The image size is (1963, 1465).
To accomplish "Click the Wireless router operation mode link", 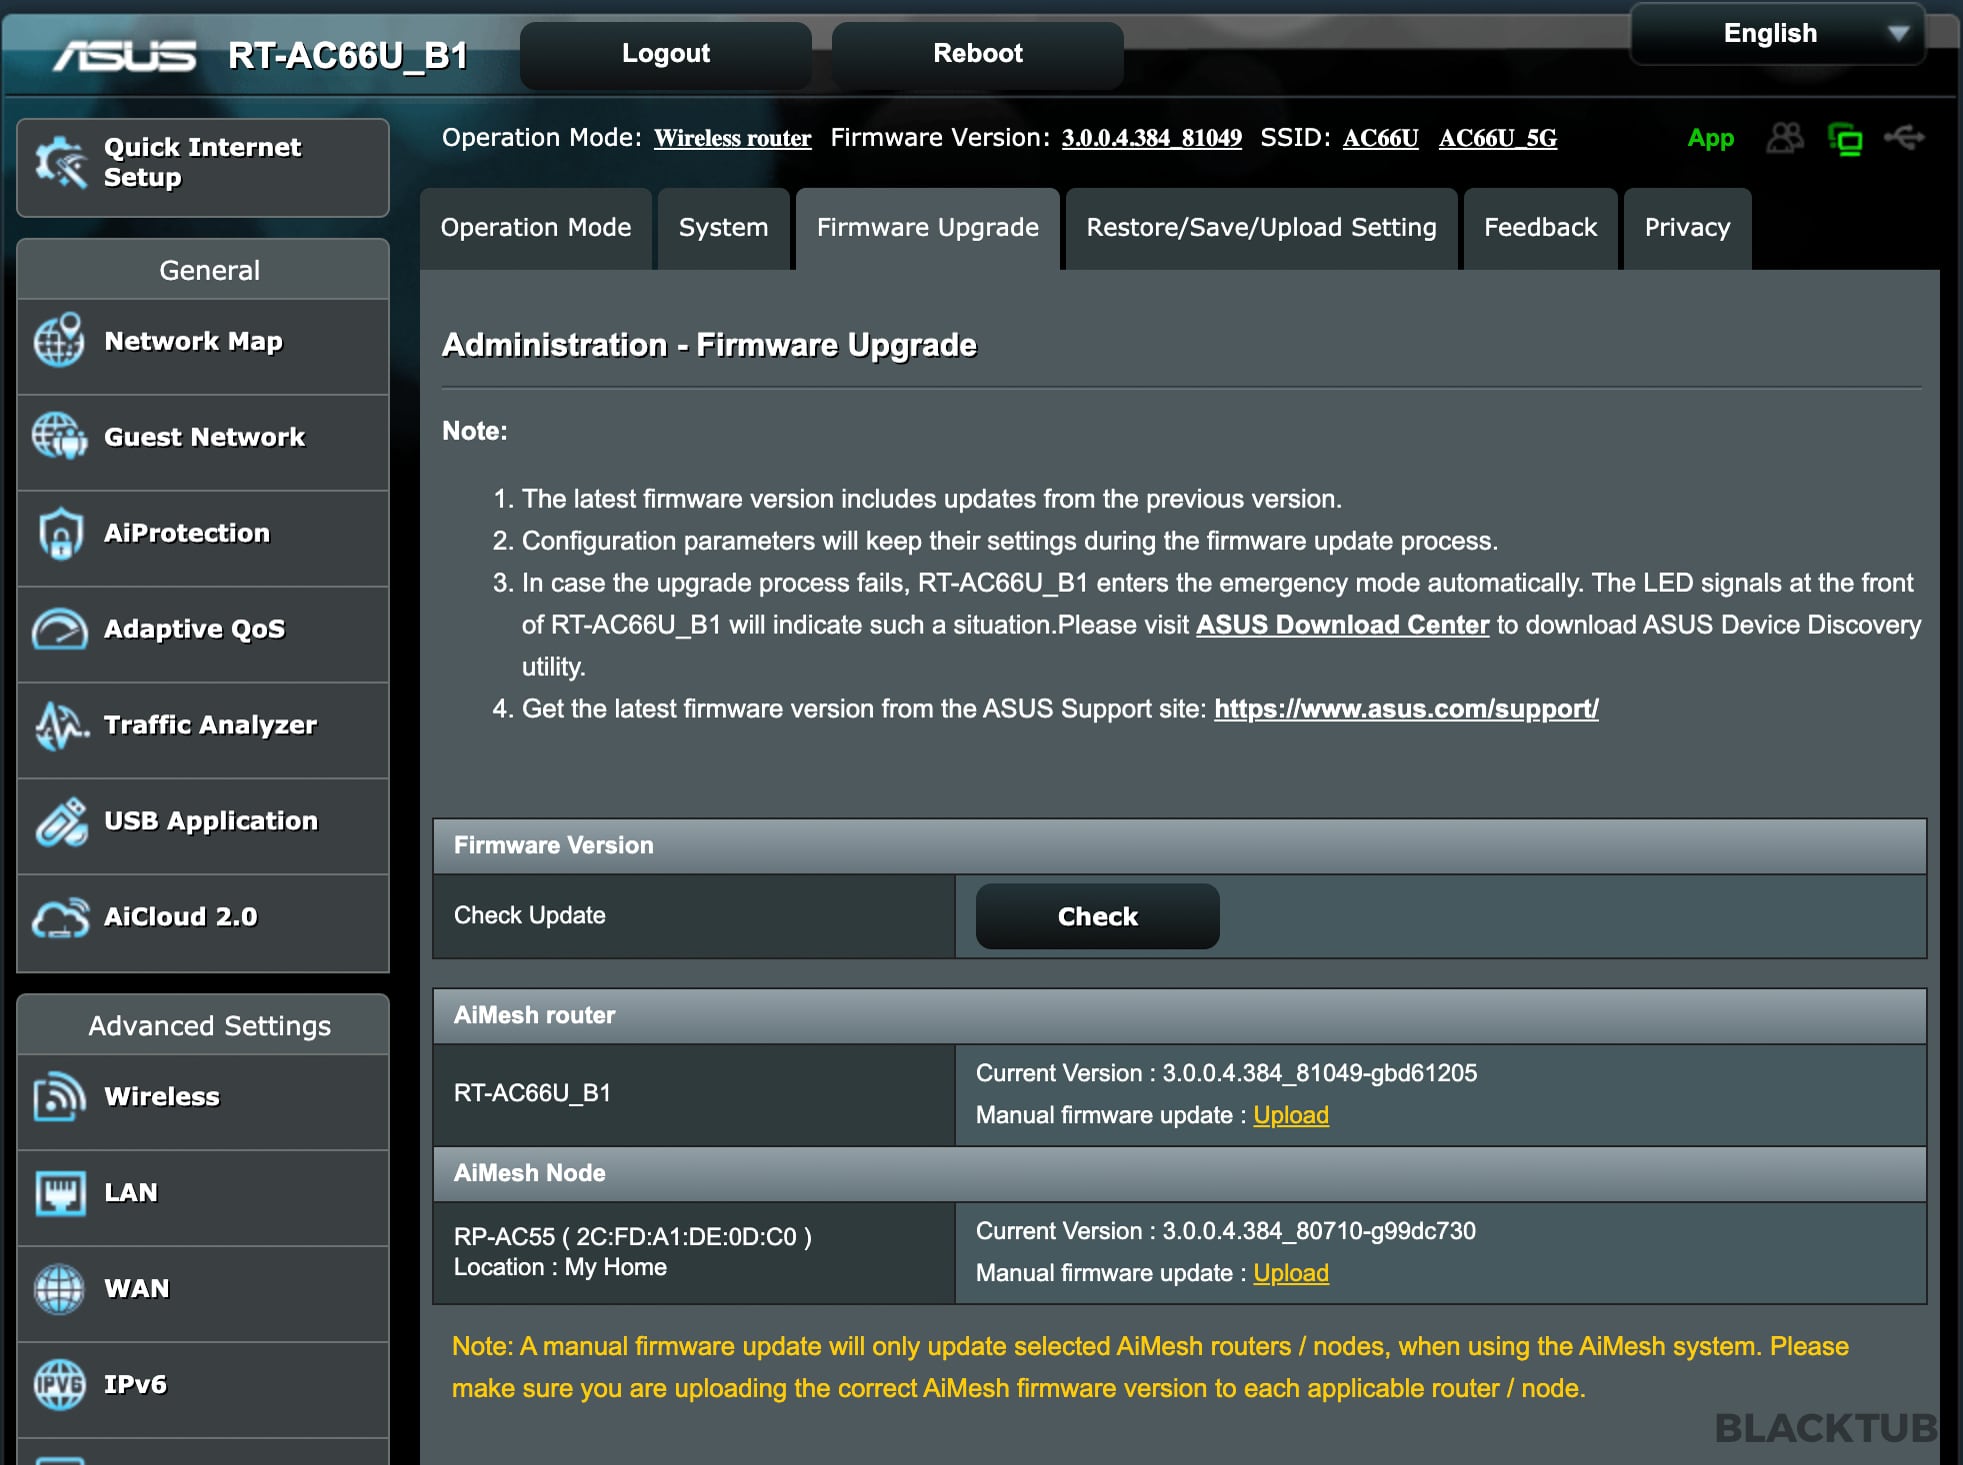I will [x=733, y=138].
